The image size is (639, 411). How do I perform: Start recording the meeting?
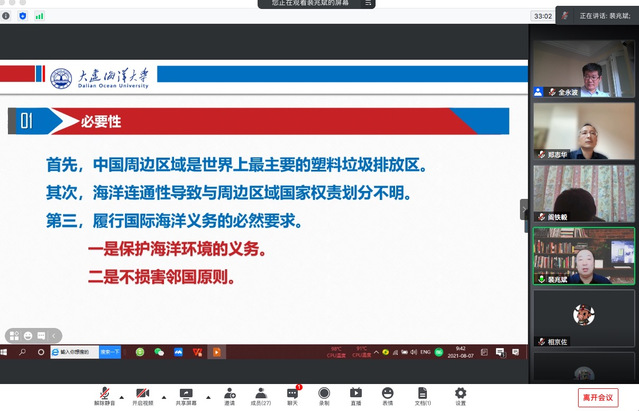(x=324, y=392)
